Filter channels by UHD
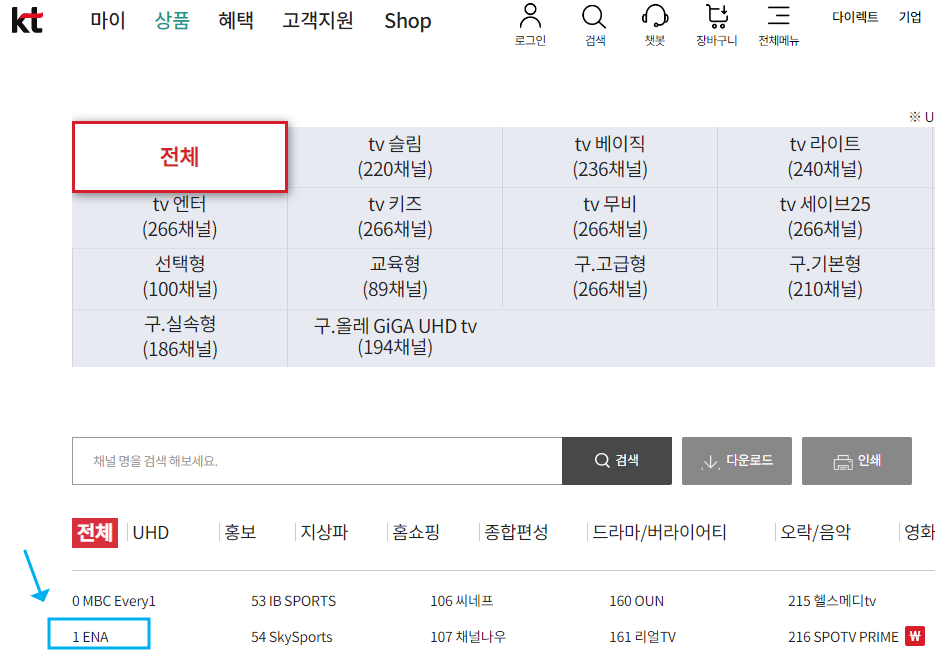The image size is (935, 656). coord(151,533)
